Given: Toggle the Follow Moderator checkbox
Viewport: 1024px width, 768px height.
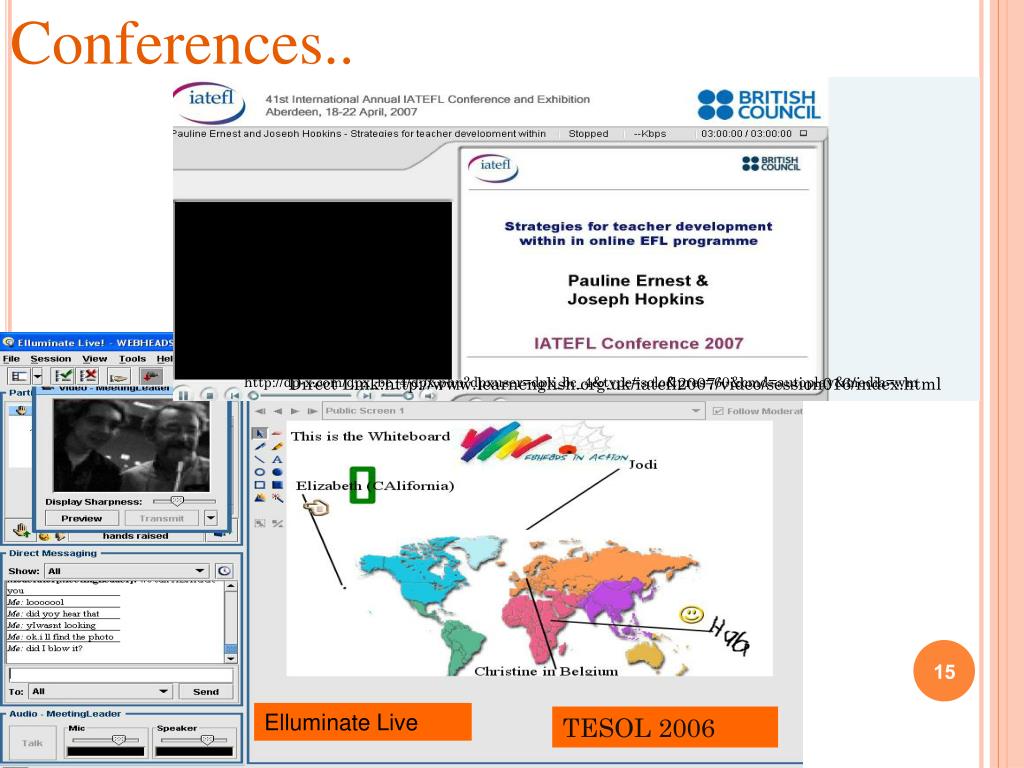Looking at the screenshot, I should pyautogui.click(x=718, y=411).
